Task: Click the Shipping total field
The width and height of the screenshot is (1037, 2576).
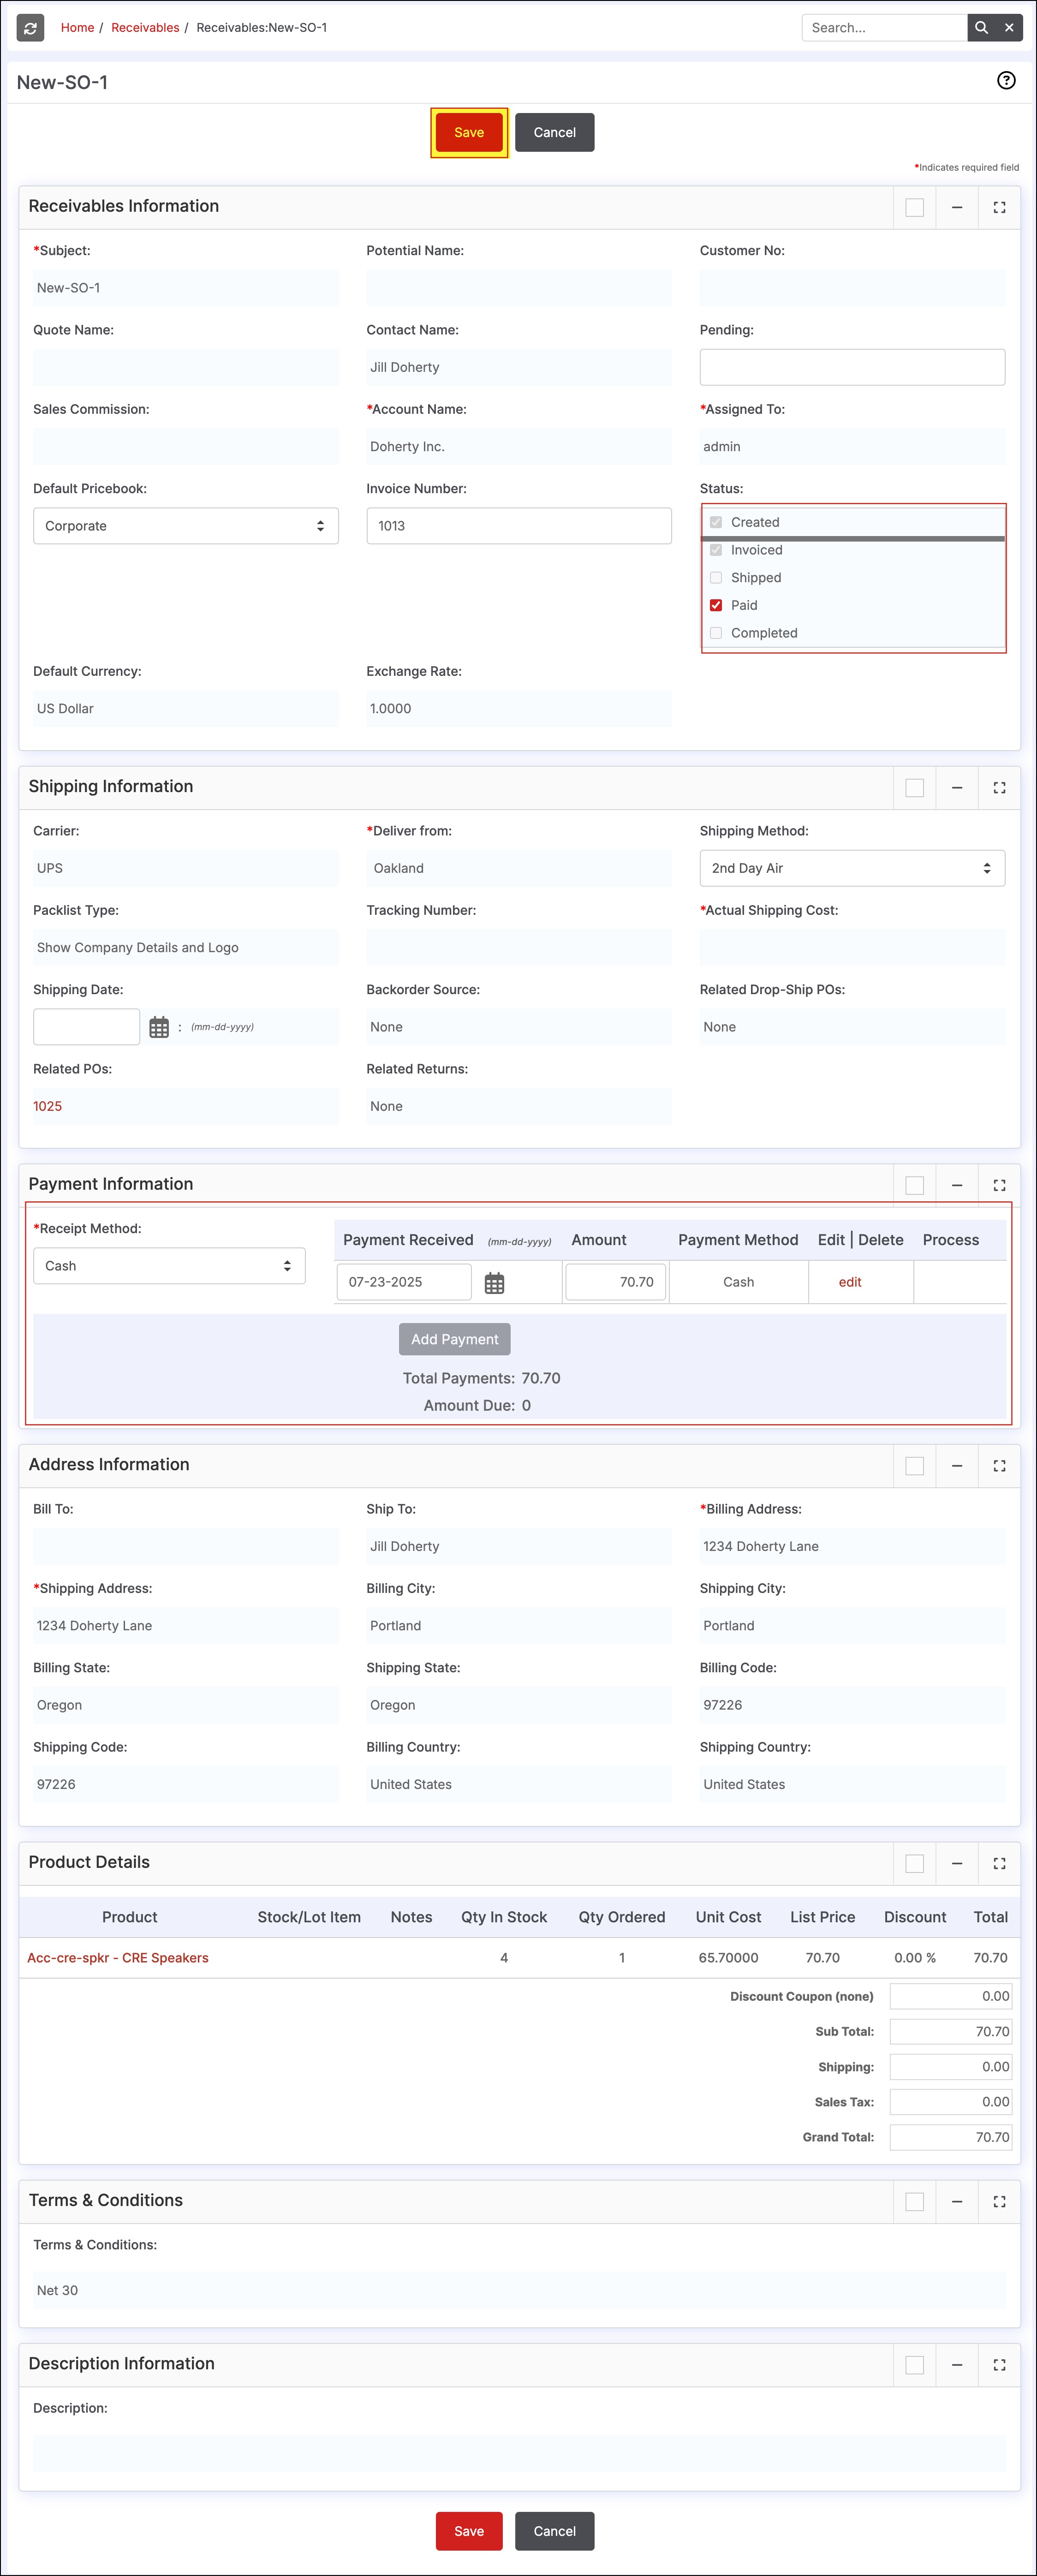Action: [x=951, y=2067]
